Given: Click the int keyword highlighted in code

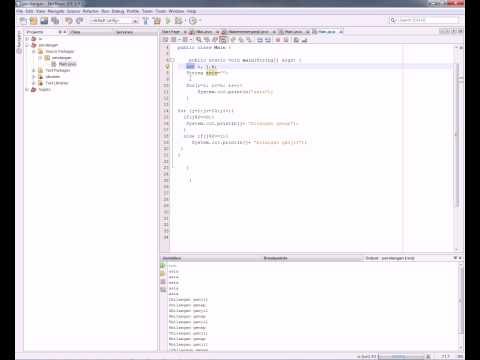Looking at the screenshot, I should (x=190, y=66).
